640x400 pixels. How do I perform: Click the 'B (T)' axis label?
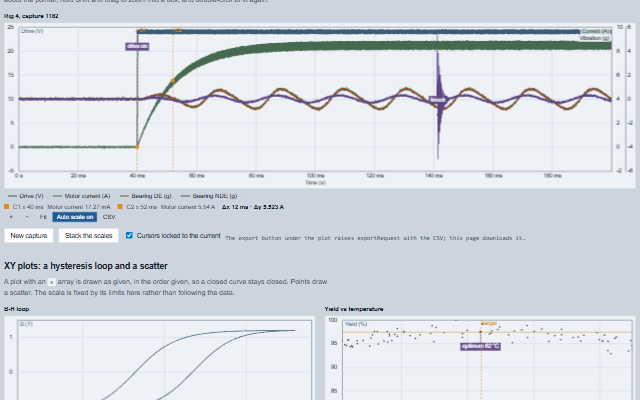point(27,324)
